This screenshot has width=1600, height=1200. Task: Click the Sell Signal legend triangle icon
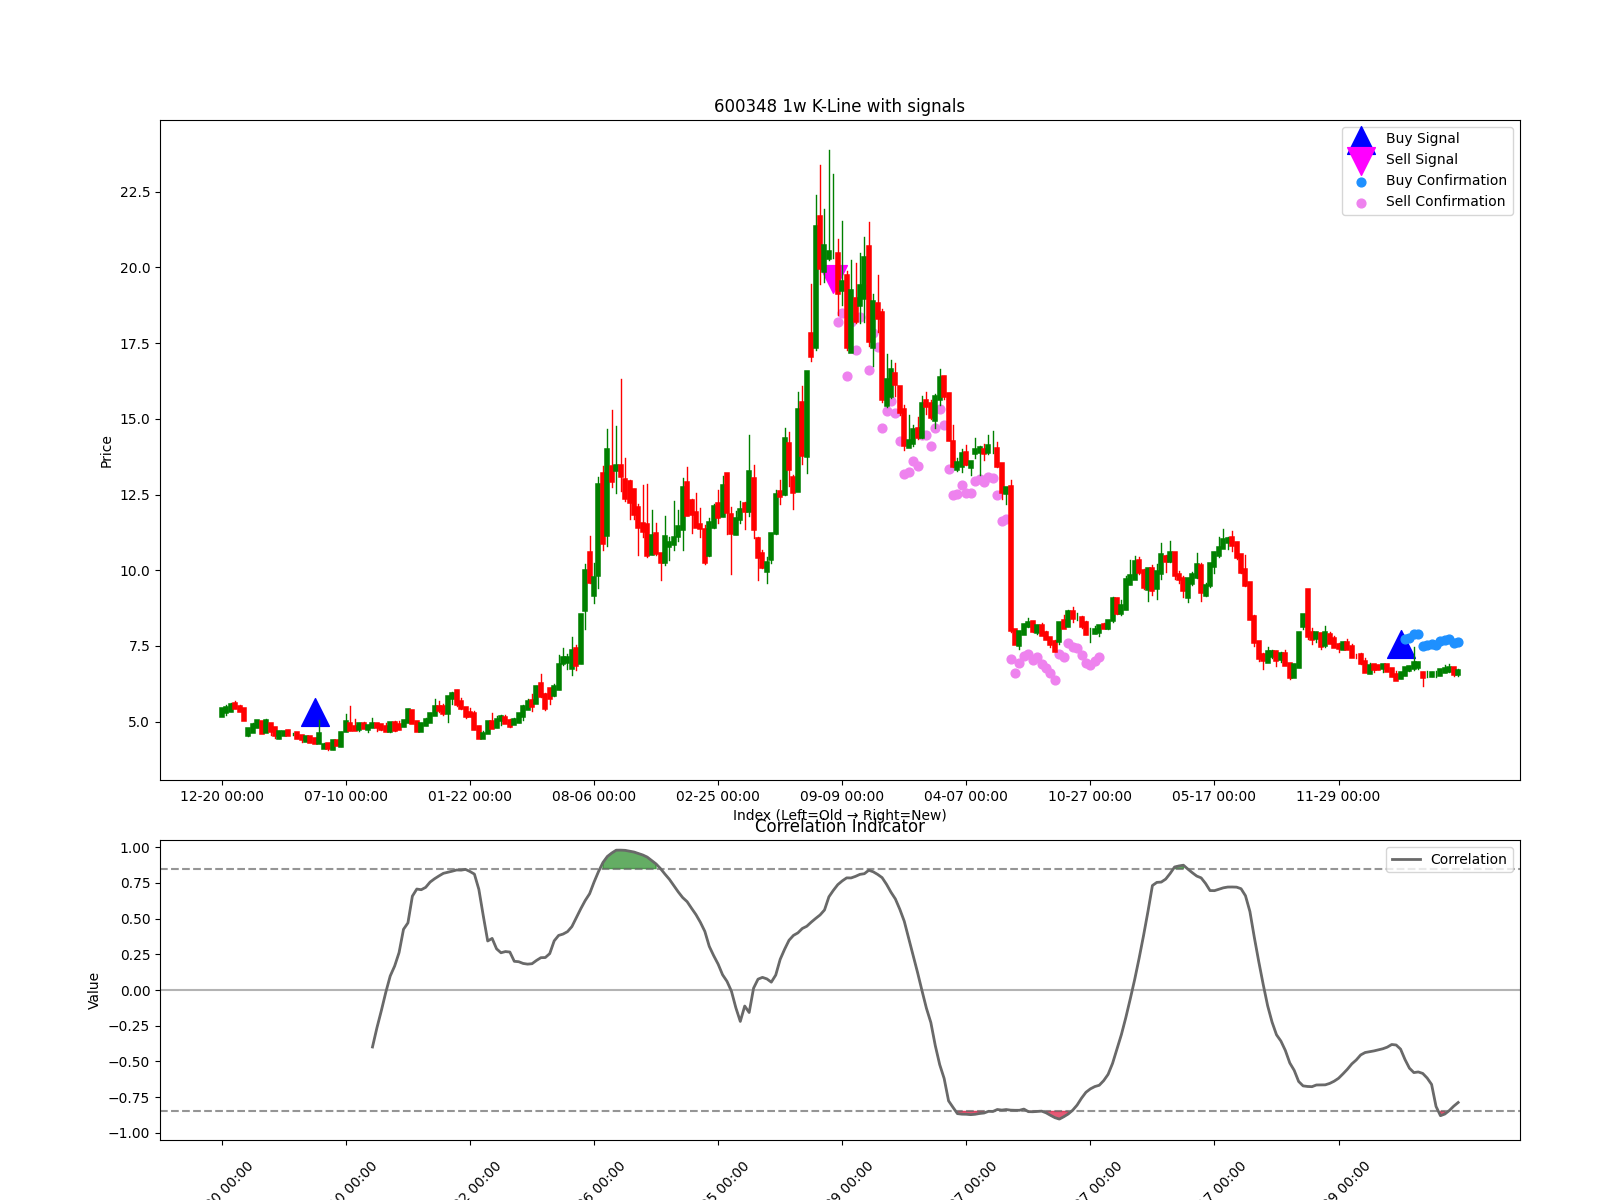1361,160
